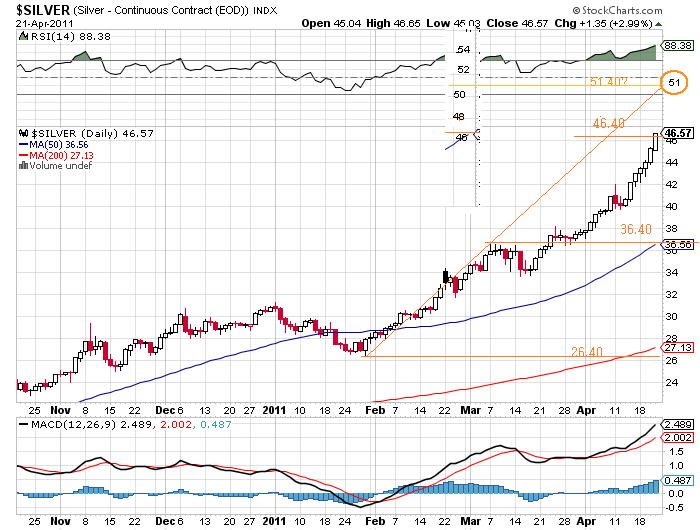The height and width of the screenshot is (530, 700).
Task: Click the High 46.65 value
Action: click(x=393, y=23)
